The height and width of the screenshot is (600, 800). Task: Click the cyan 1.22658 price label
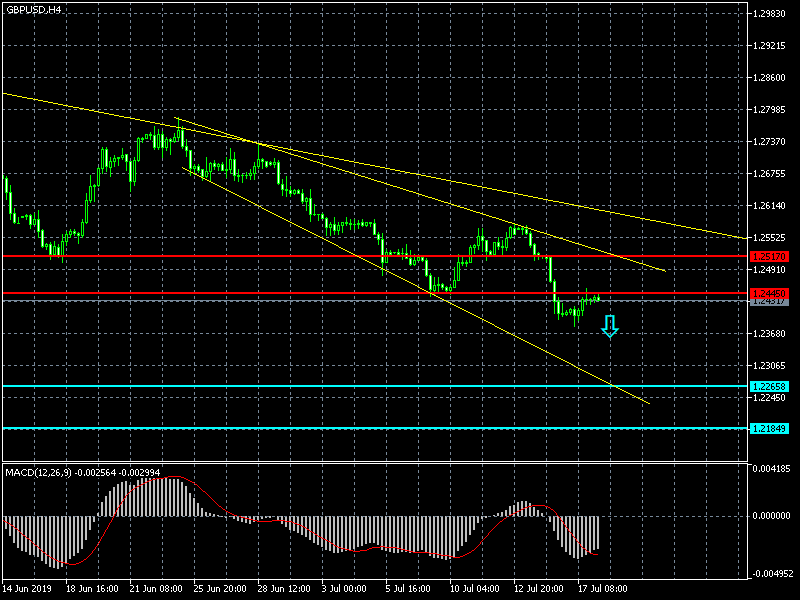pyautogui.click(x=768, y=386)
